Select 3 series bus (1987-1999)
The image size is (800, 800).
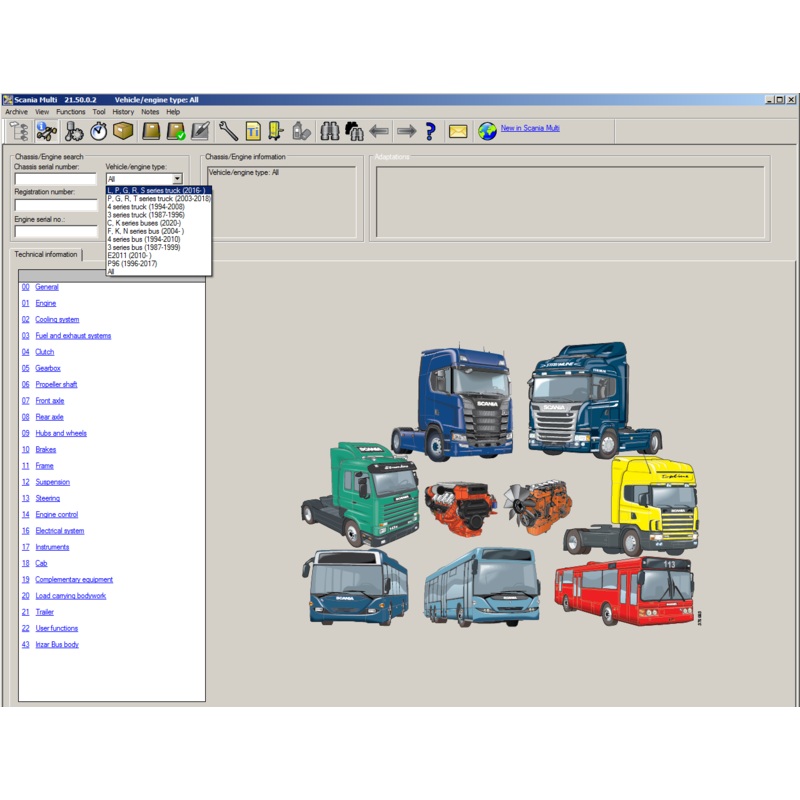coord(159,247)
